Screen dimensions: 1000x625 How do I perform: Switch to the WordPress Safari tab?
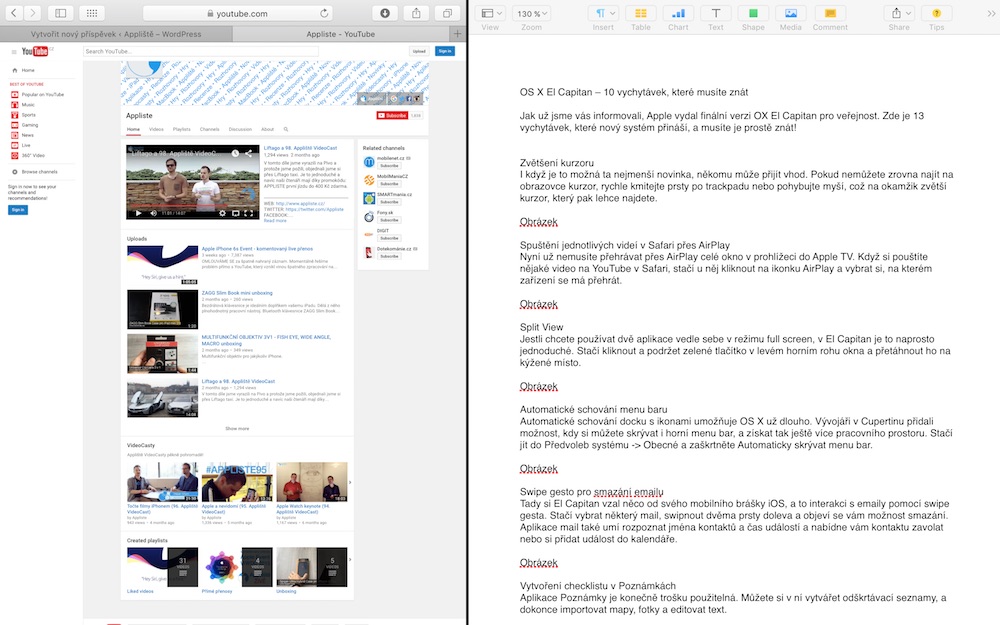[x=115, y=33]
